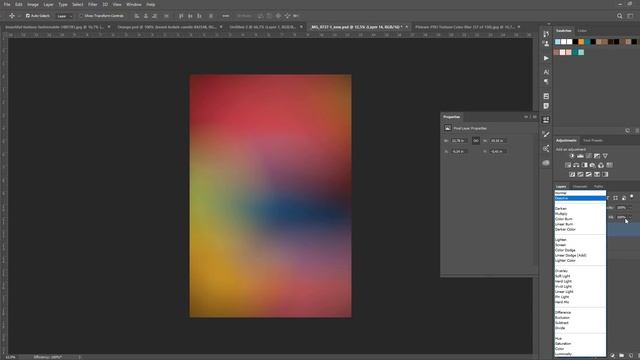
Task: Click the W width field in Properties
Action: coord(459,141)
